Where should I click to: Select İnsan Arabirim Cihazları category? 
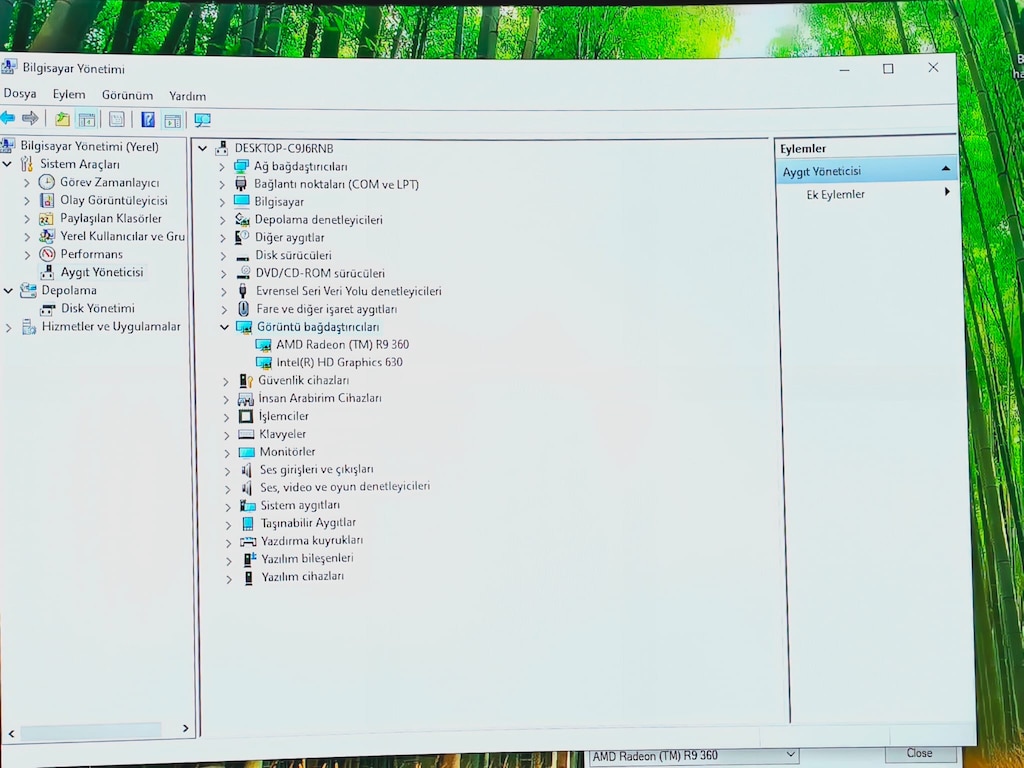pyautogui.click(x=320, y=398)
